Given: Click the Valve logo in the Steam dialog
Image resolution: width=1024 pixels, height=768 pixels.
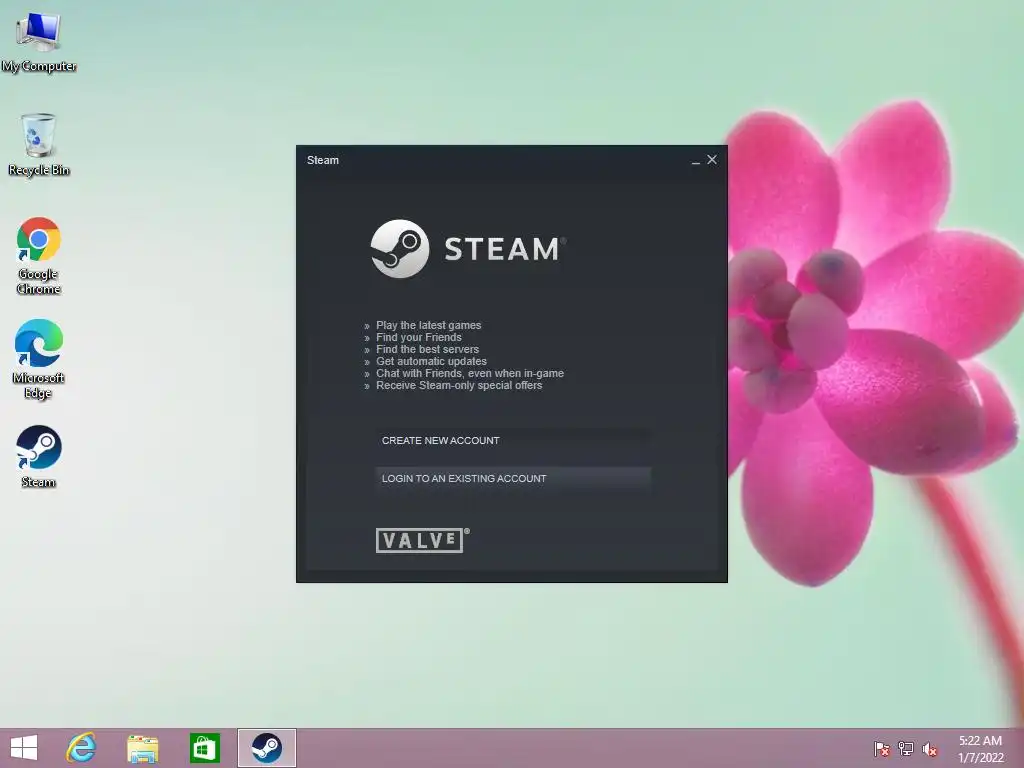Looking at the screenshot, I should click(422, 540).
